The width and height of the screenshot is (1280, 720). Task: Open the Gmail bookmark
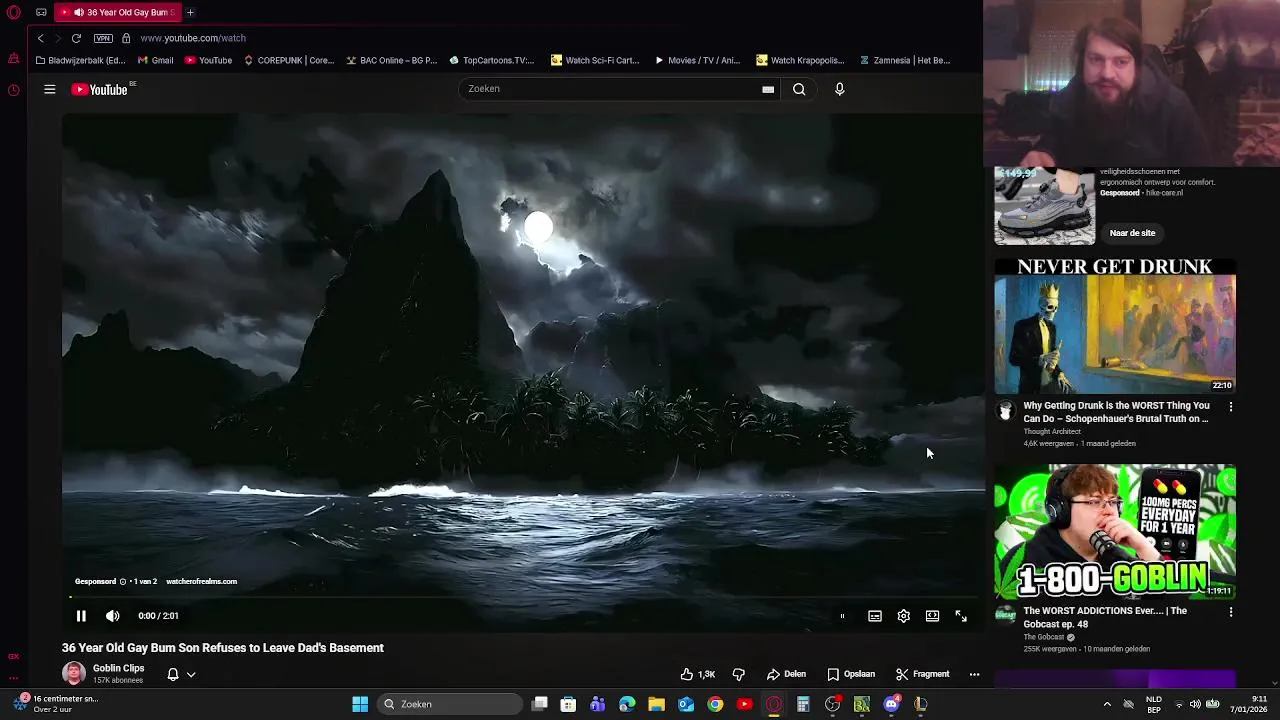pos(155,60)
